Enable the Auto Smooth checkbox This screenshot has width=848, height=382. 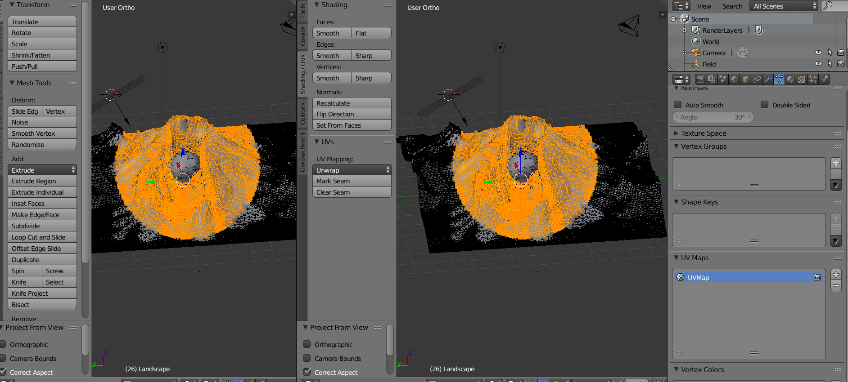(x=678, y=104)
